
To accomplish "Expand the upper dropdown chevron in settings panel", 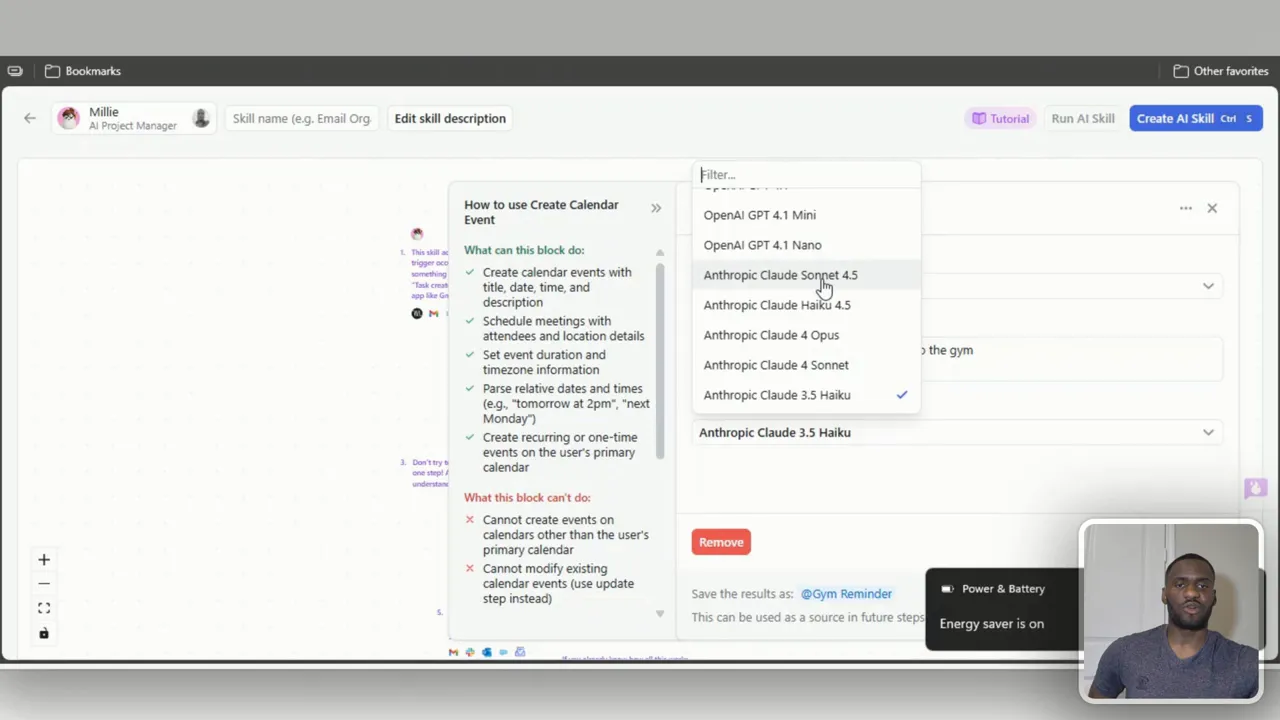I will (x=1208, y=286).
